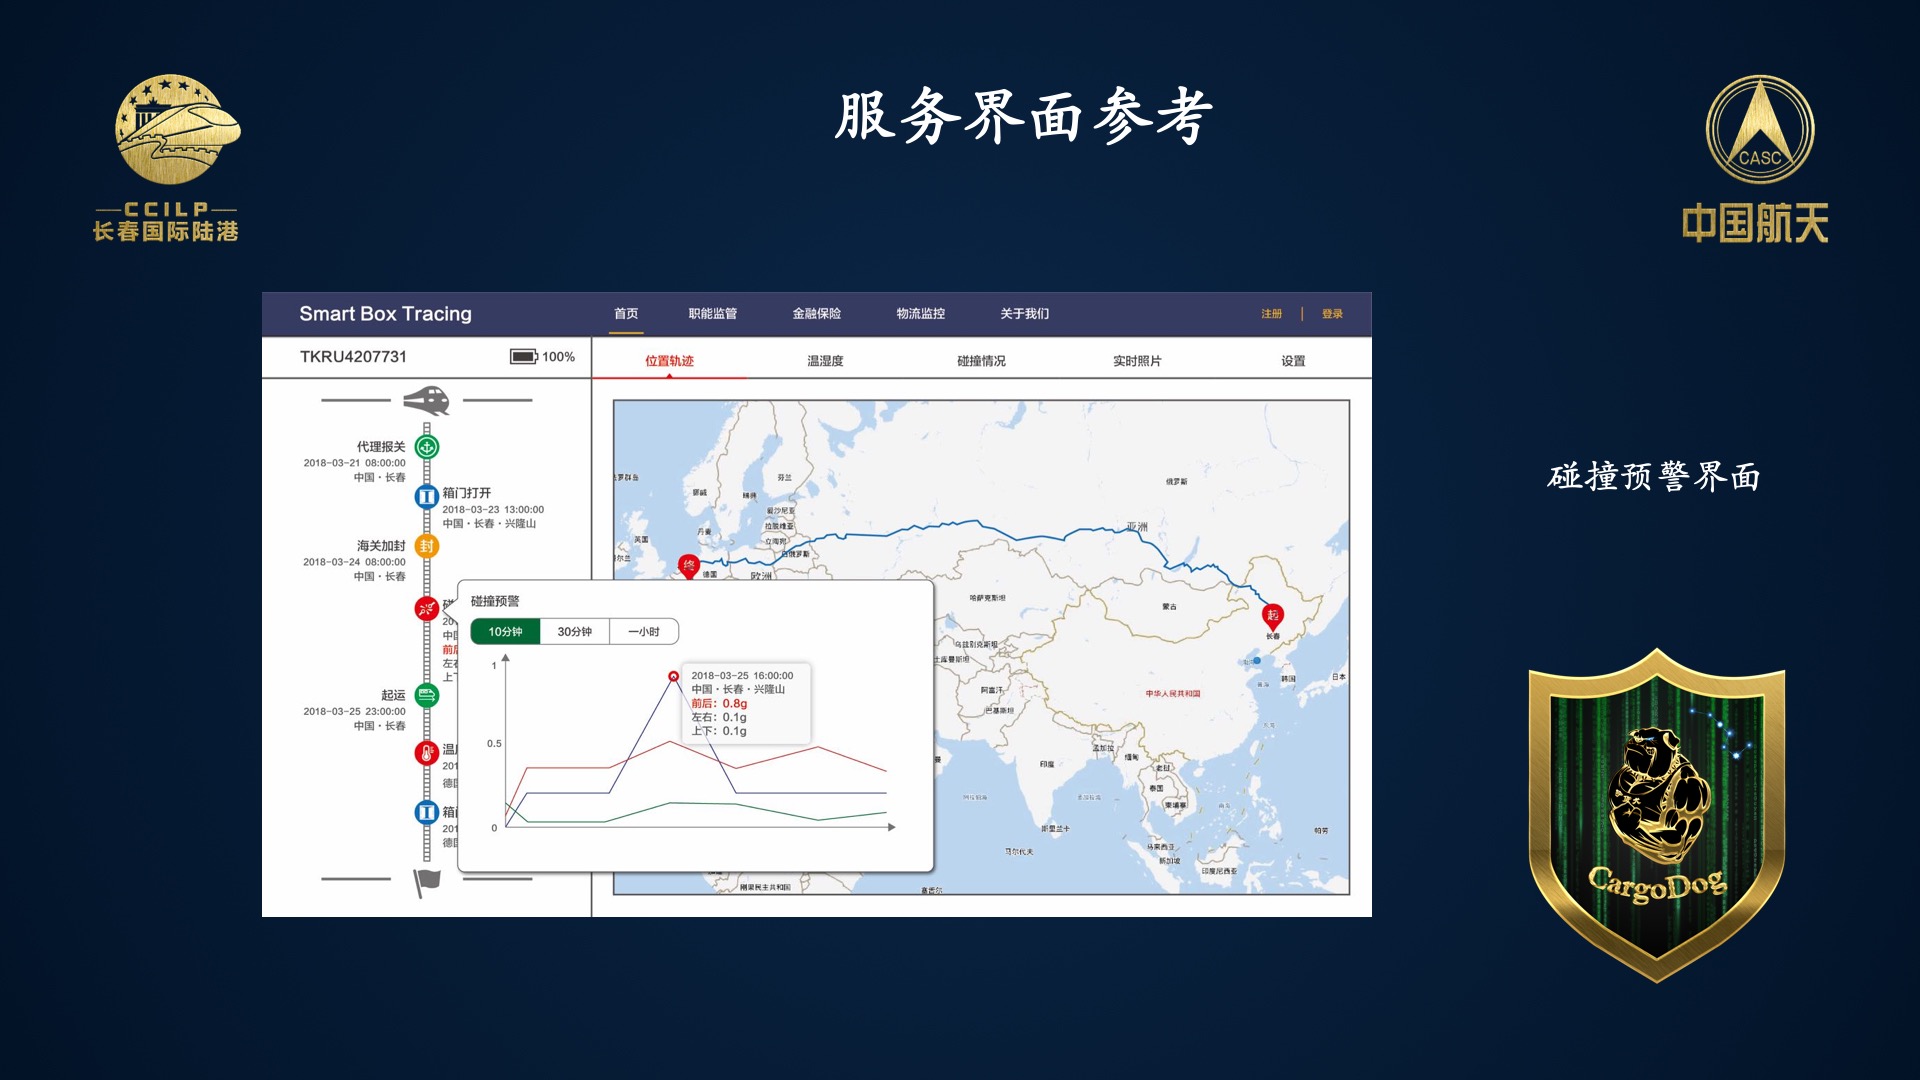Click the 起运 event label
The width and height of the screenshot is (1920, 1080).
coord(393,695)
